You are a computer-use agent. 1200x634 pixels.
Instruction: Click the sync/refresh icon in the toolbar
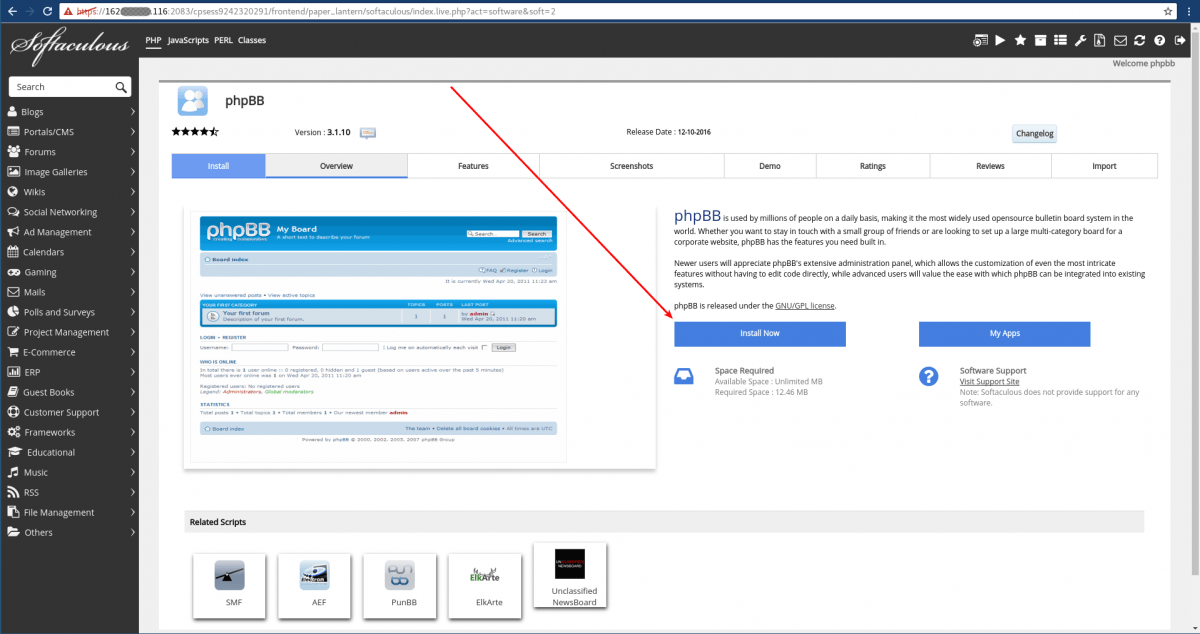click(1141, 40)
